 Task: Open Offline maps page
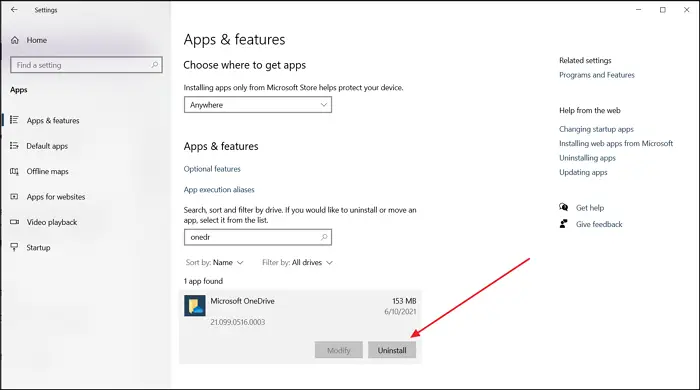47,171
